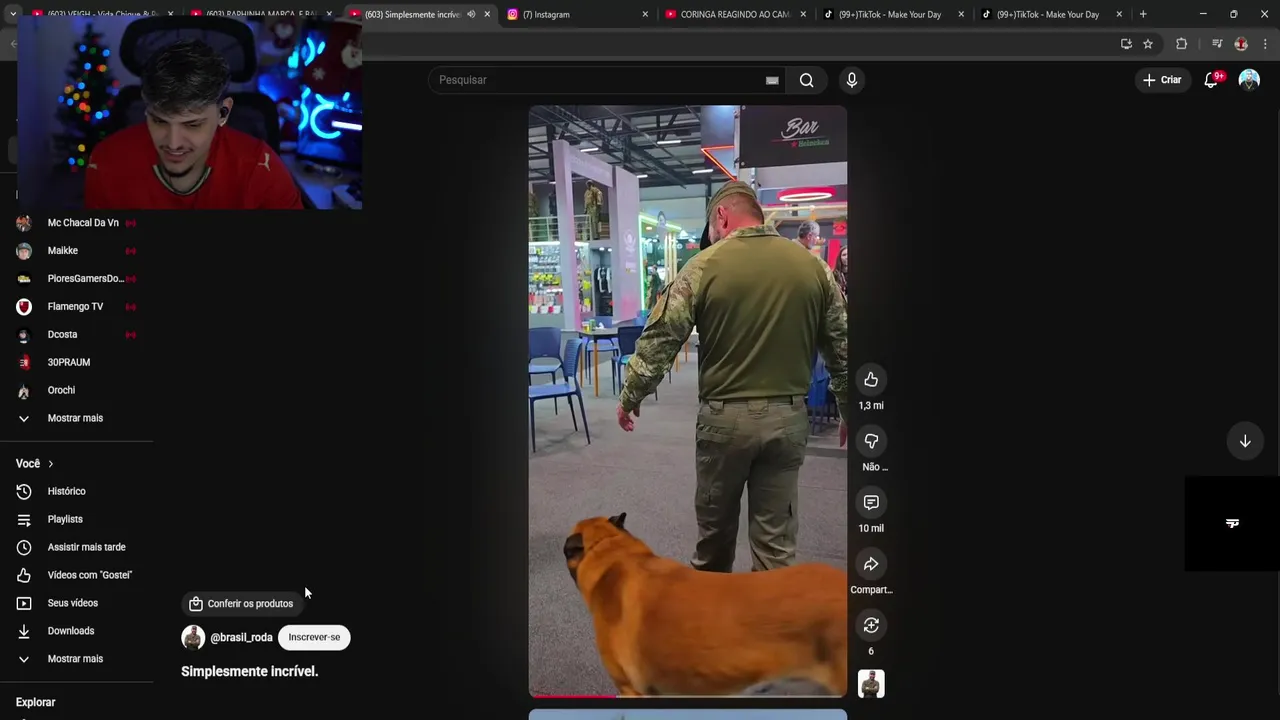Open the YouTube account avatar menu
This screenshot has width=1280, height=720.
click(x=1249, y=80)
